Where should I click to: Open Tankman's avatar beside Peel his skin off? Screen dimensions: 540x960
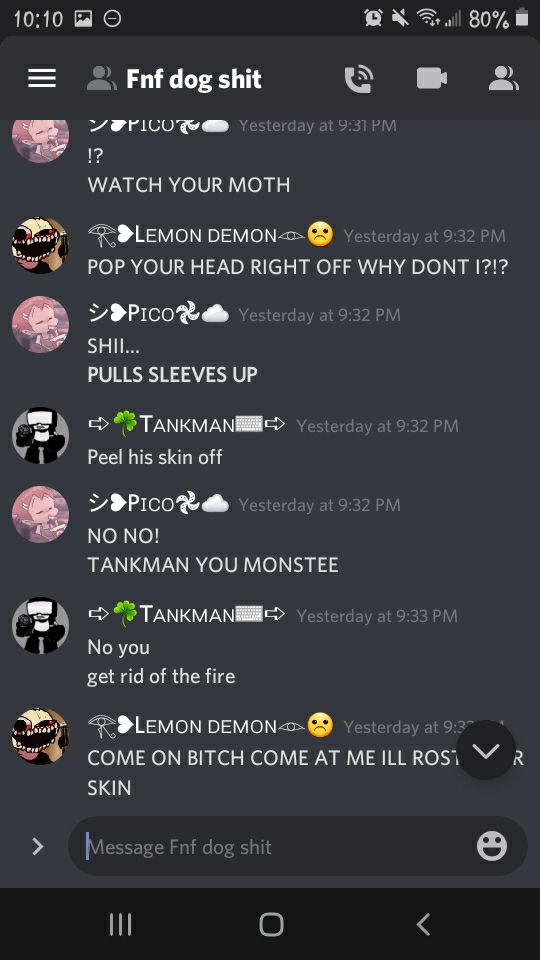40,435
